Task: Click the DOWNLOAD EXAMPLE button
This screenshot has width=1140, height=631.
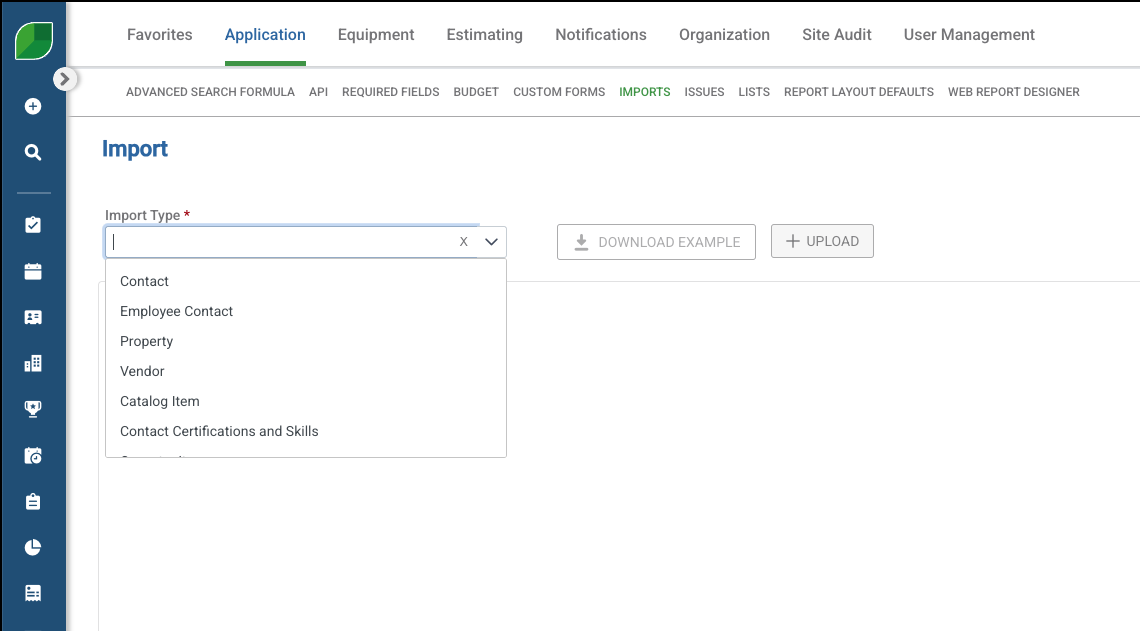Action: coord(656,242)
